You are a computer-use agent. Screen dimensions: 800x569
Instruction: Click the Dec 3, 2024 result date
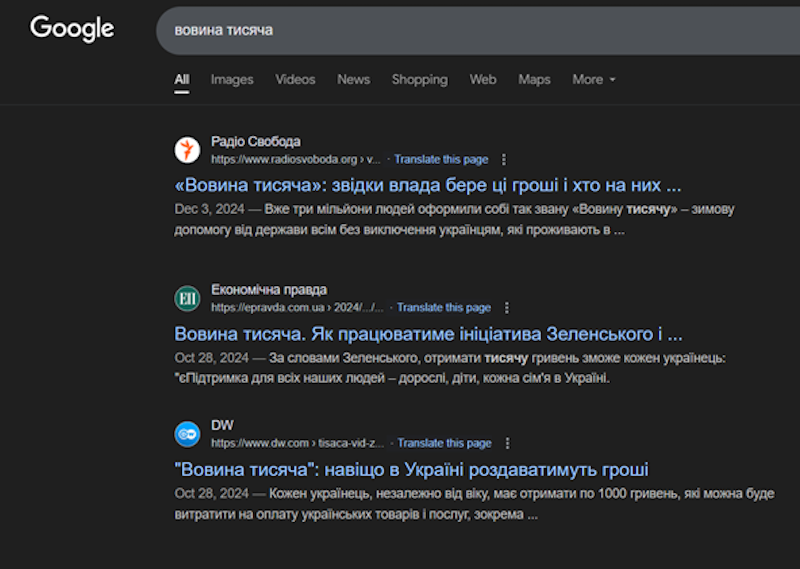209,209
